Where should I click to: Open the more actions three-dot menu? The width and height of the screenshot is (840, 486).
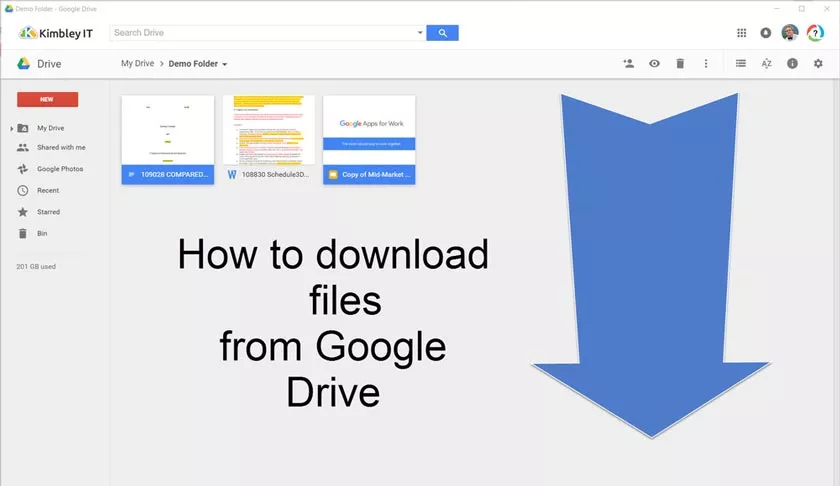click(706, 63)
